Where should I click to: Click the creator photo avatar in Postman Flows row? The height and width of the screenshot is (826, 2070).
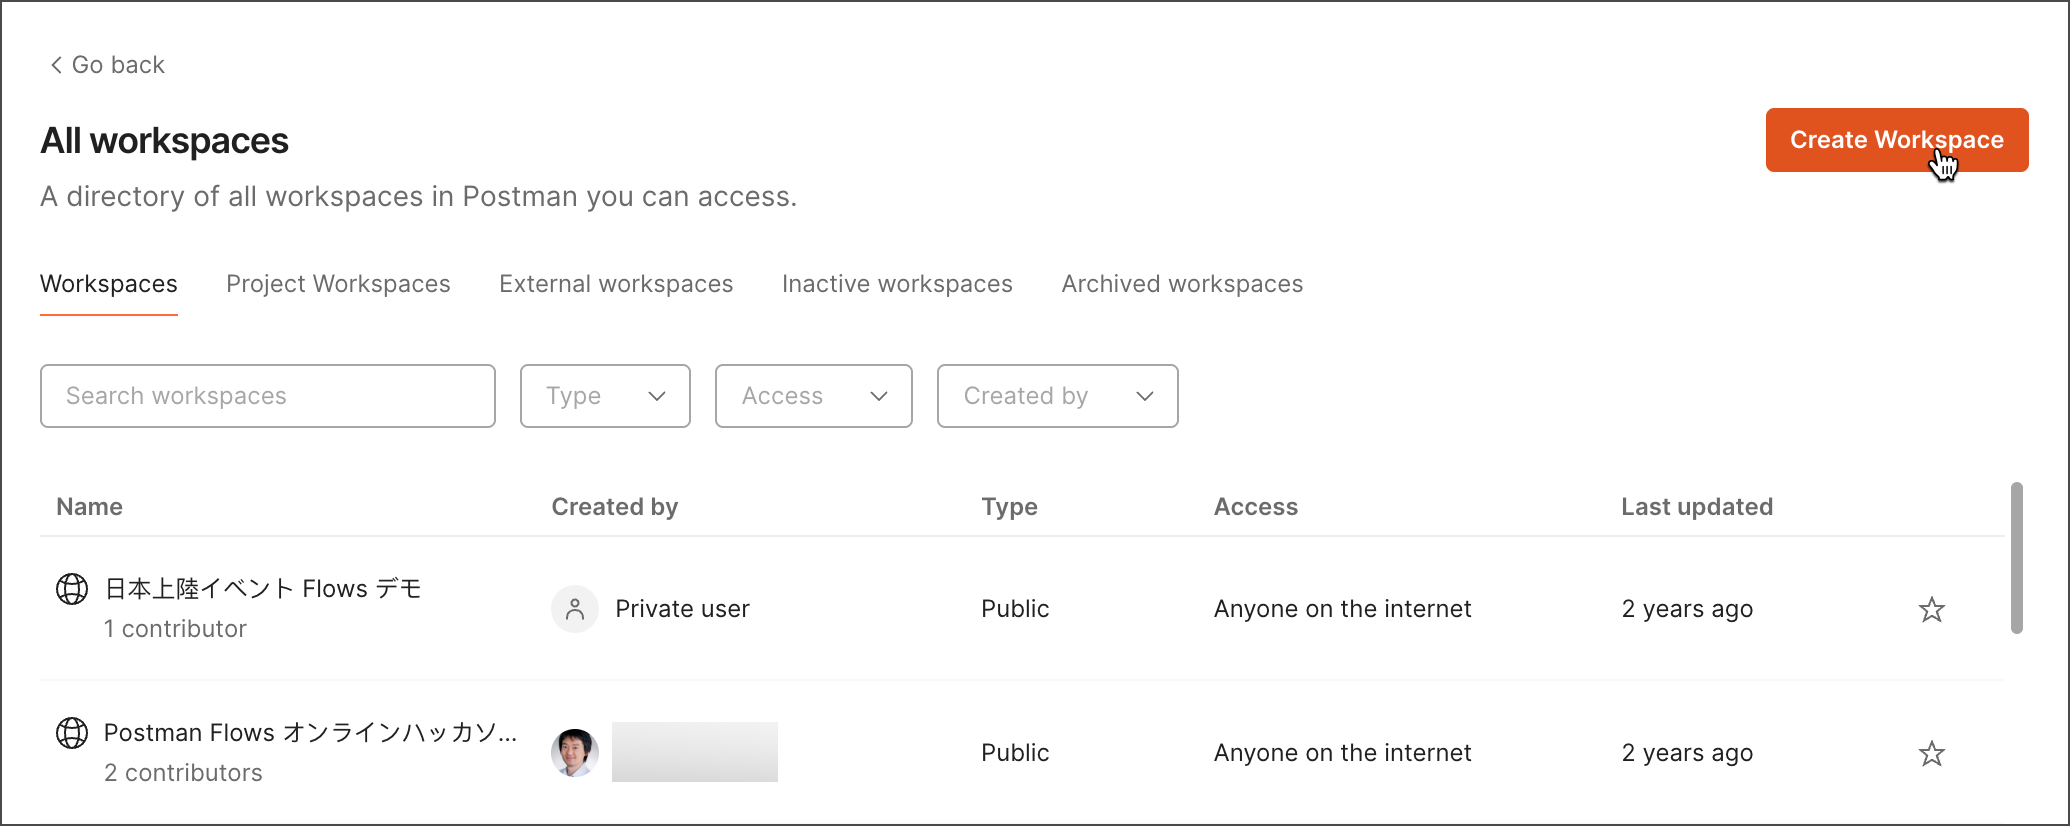(575, 753)
